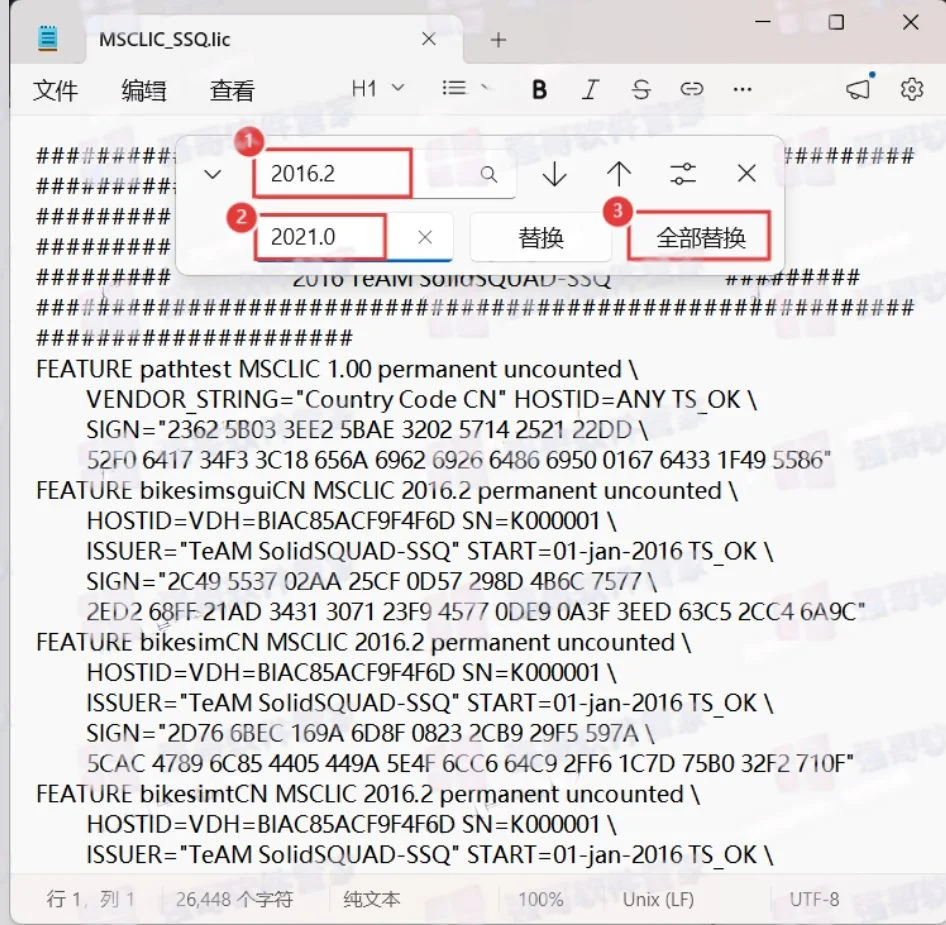Click the UTF-8 encoding indicator
946x925 pixels.
814,899
